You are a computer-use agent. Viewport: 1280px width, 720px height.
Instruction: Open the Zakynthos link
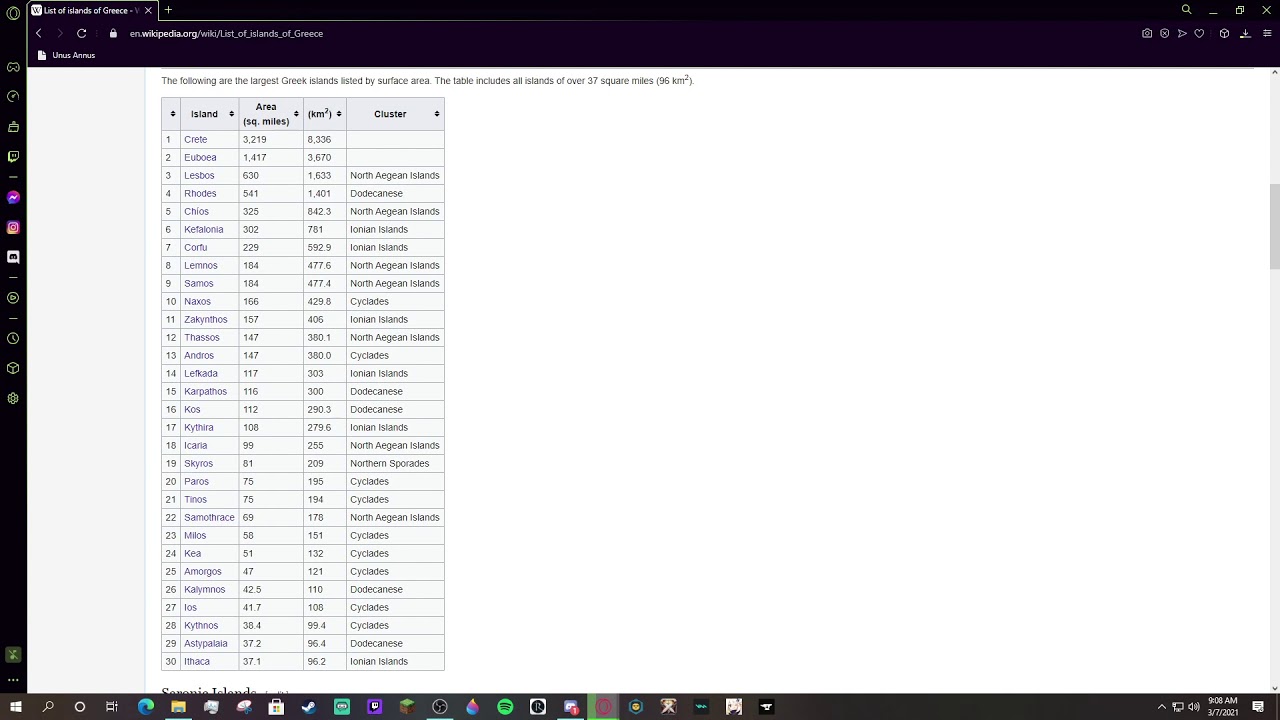[x=206, y=319]
